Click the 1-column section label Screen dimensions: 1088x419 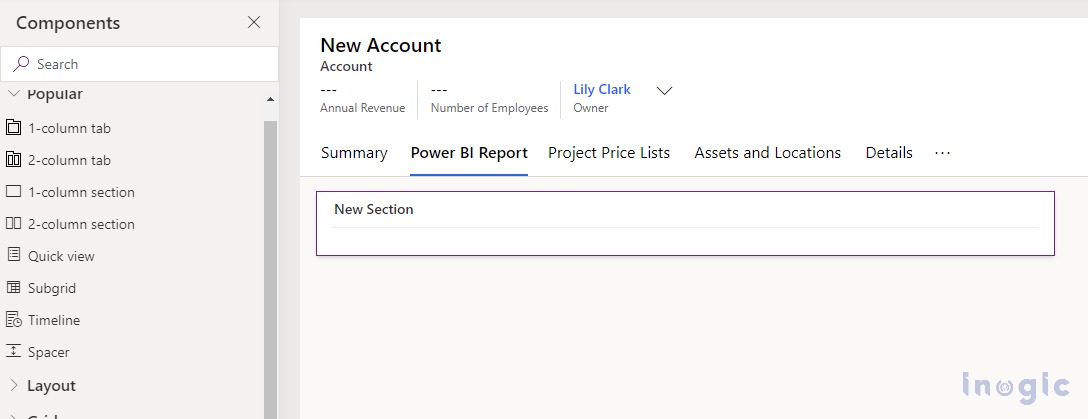pyautogui.click(x=81, y=192)
